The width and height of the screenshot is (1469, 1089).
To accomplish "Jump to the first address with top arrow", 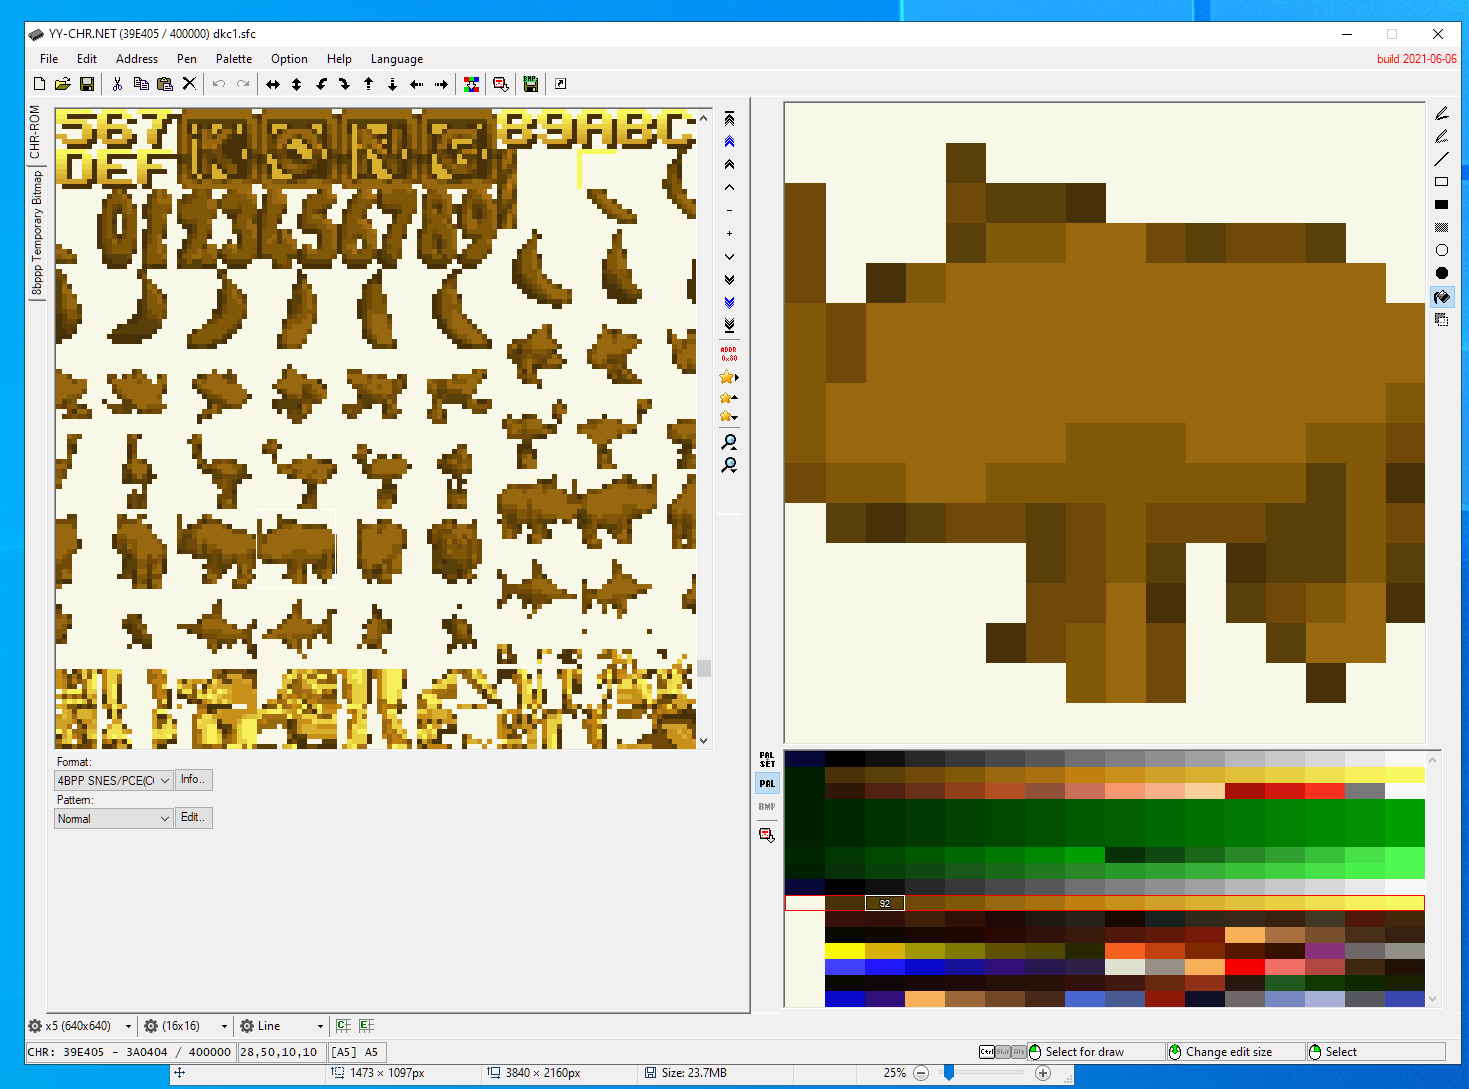I will coord(729,119).
